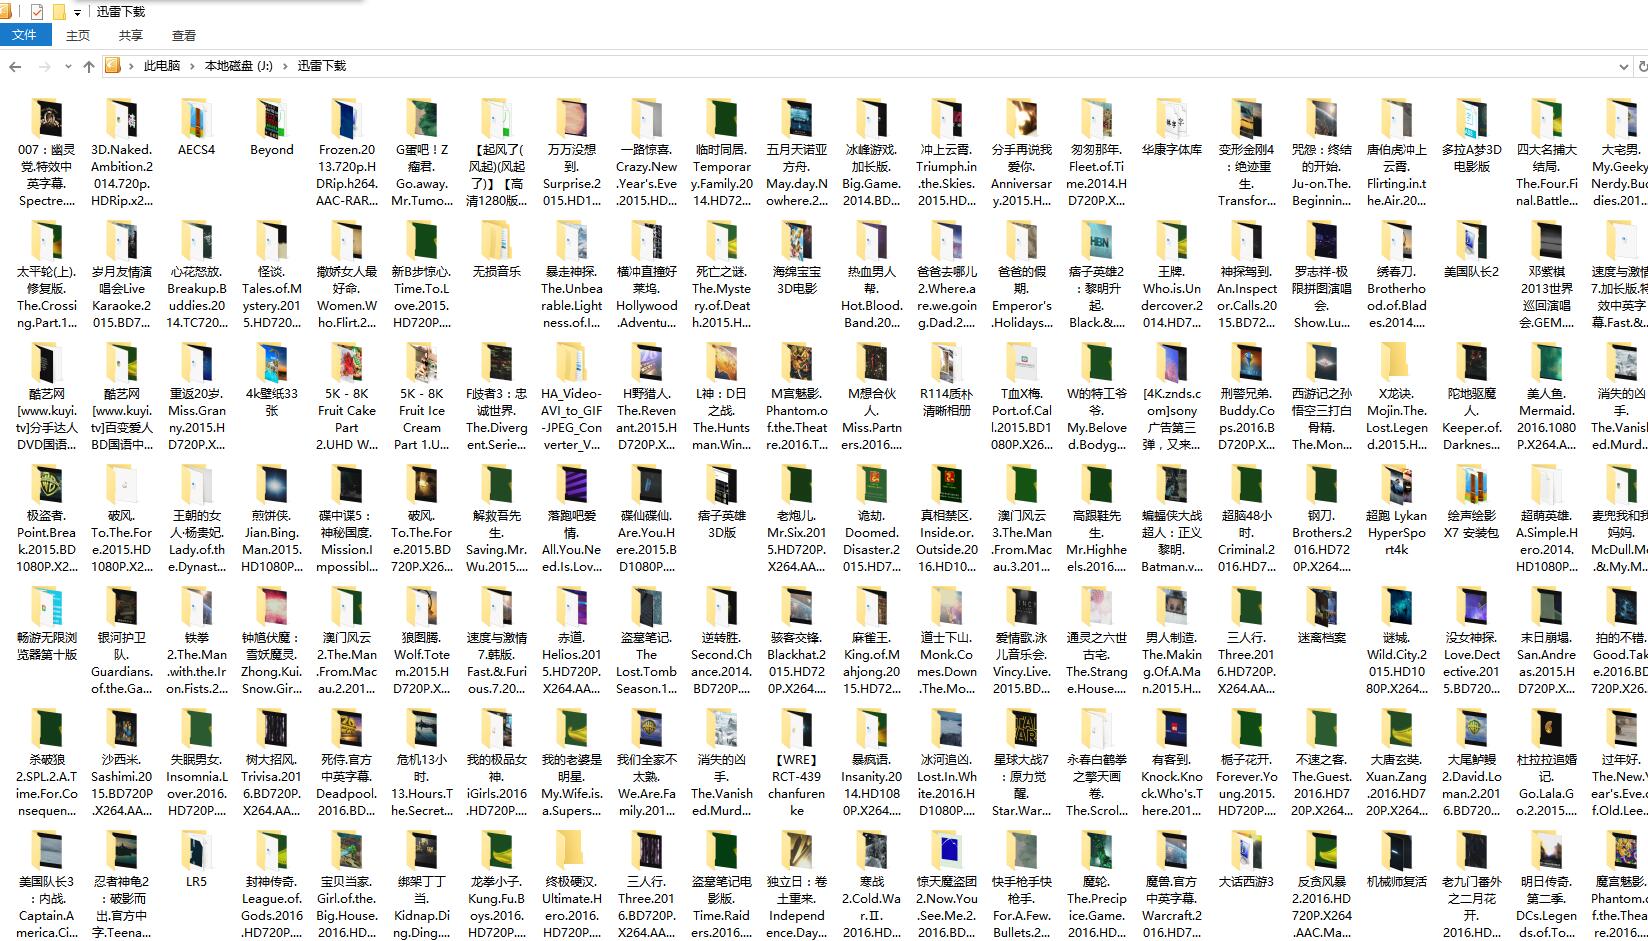Select the 007：幽灵党 Spectre folder
This screenshot has width=1648, height=941.
(x=46, y=153)
